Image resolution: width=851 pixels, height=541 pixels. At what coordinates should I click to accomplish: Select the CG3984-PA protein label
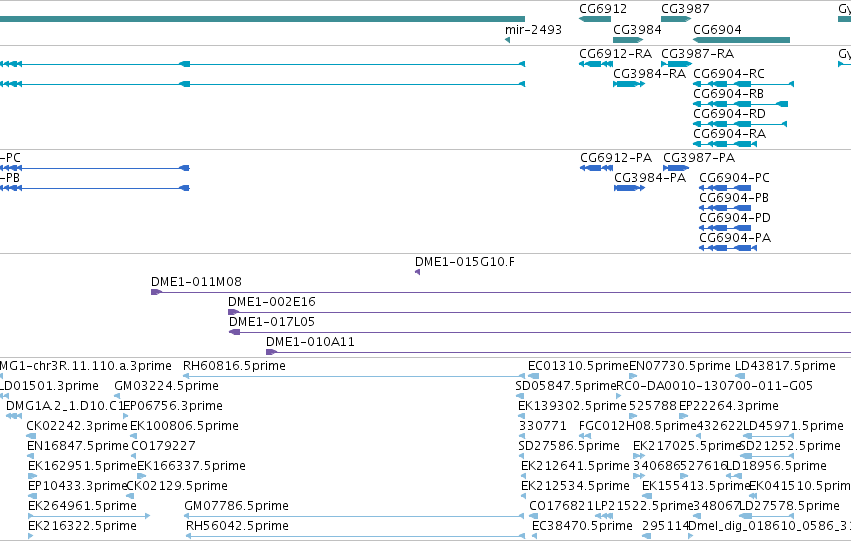[x=650, y=178]
